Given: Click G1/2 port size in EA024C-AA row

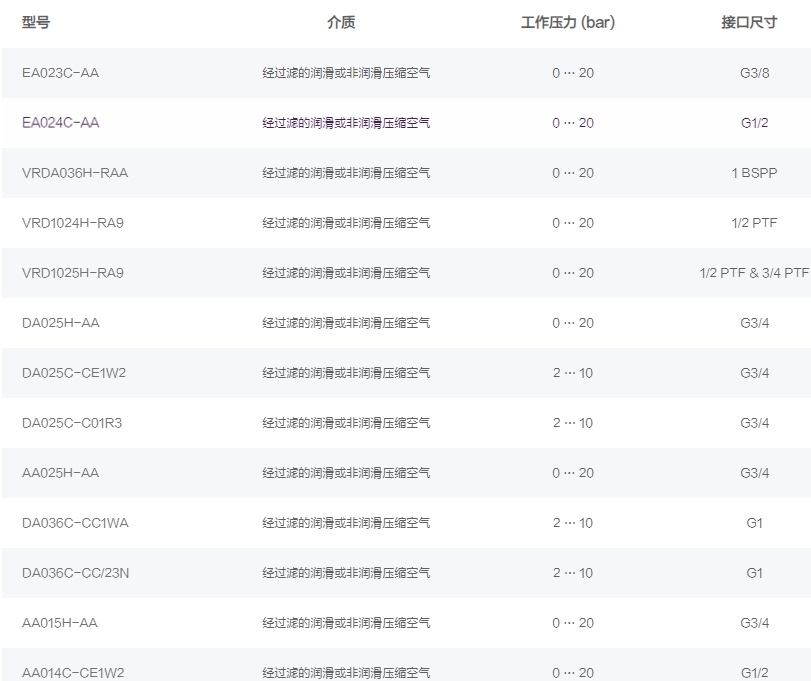Looking at the screenshot, I should click(755, 123).
